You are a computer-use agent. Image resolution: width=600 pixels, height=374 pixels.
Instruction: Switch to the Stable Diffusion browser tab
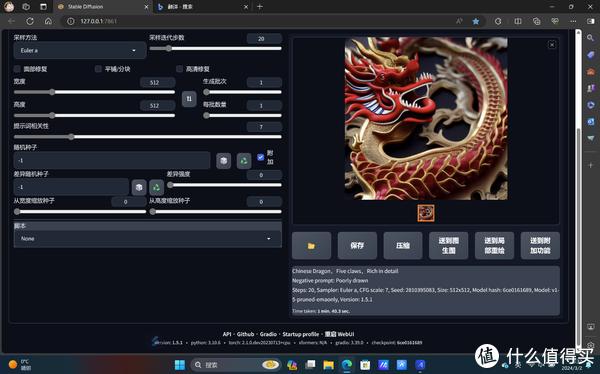[x=101, y=7]
